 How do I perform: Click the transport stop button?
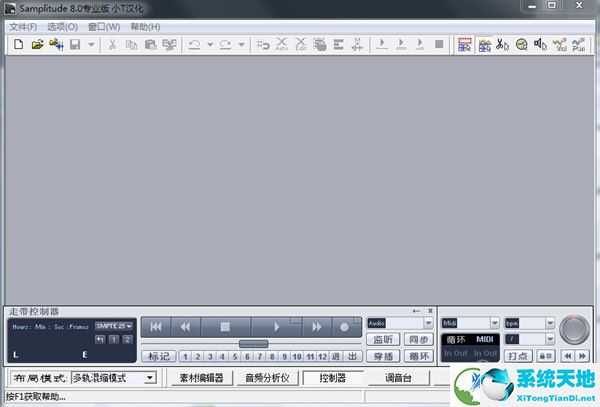(225, 327)
